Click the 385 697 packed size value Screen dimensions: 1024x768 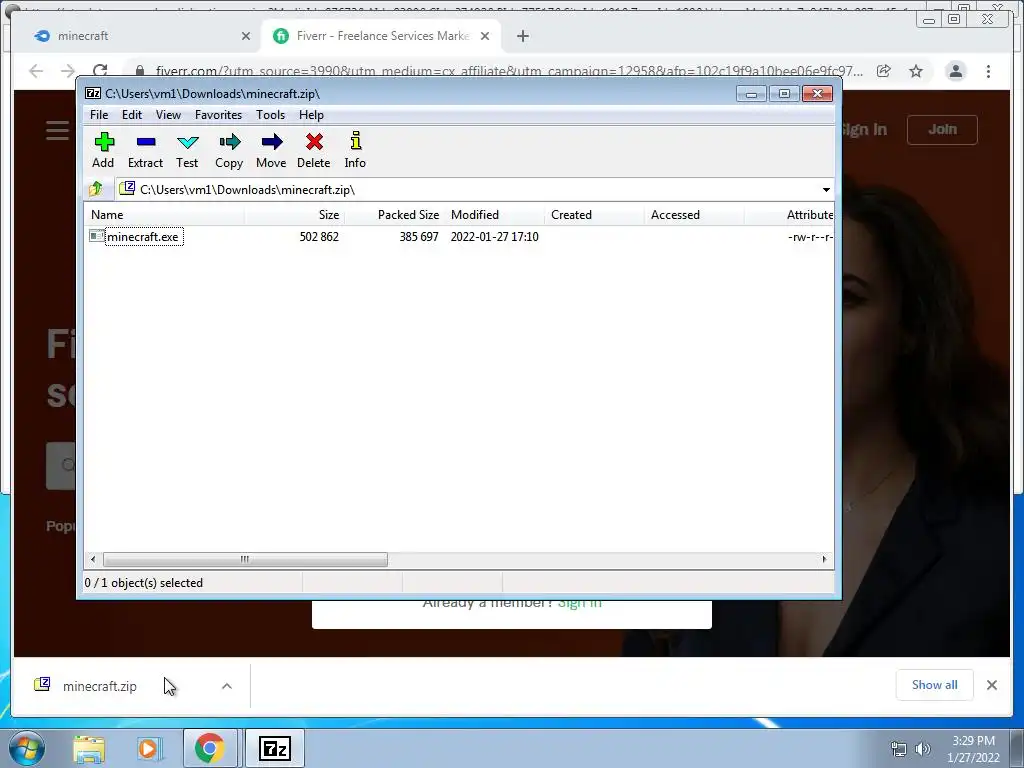(x=419, y=237)
